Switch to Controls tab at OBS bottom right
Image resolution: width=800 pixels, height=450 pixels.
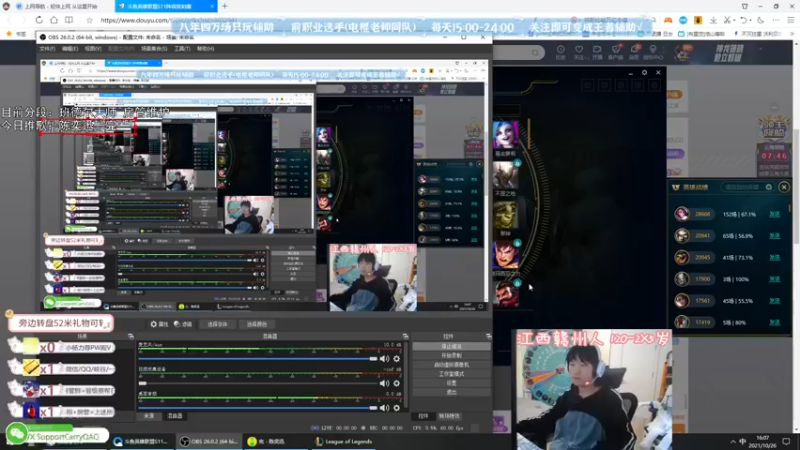coord(423,416)
